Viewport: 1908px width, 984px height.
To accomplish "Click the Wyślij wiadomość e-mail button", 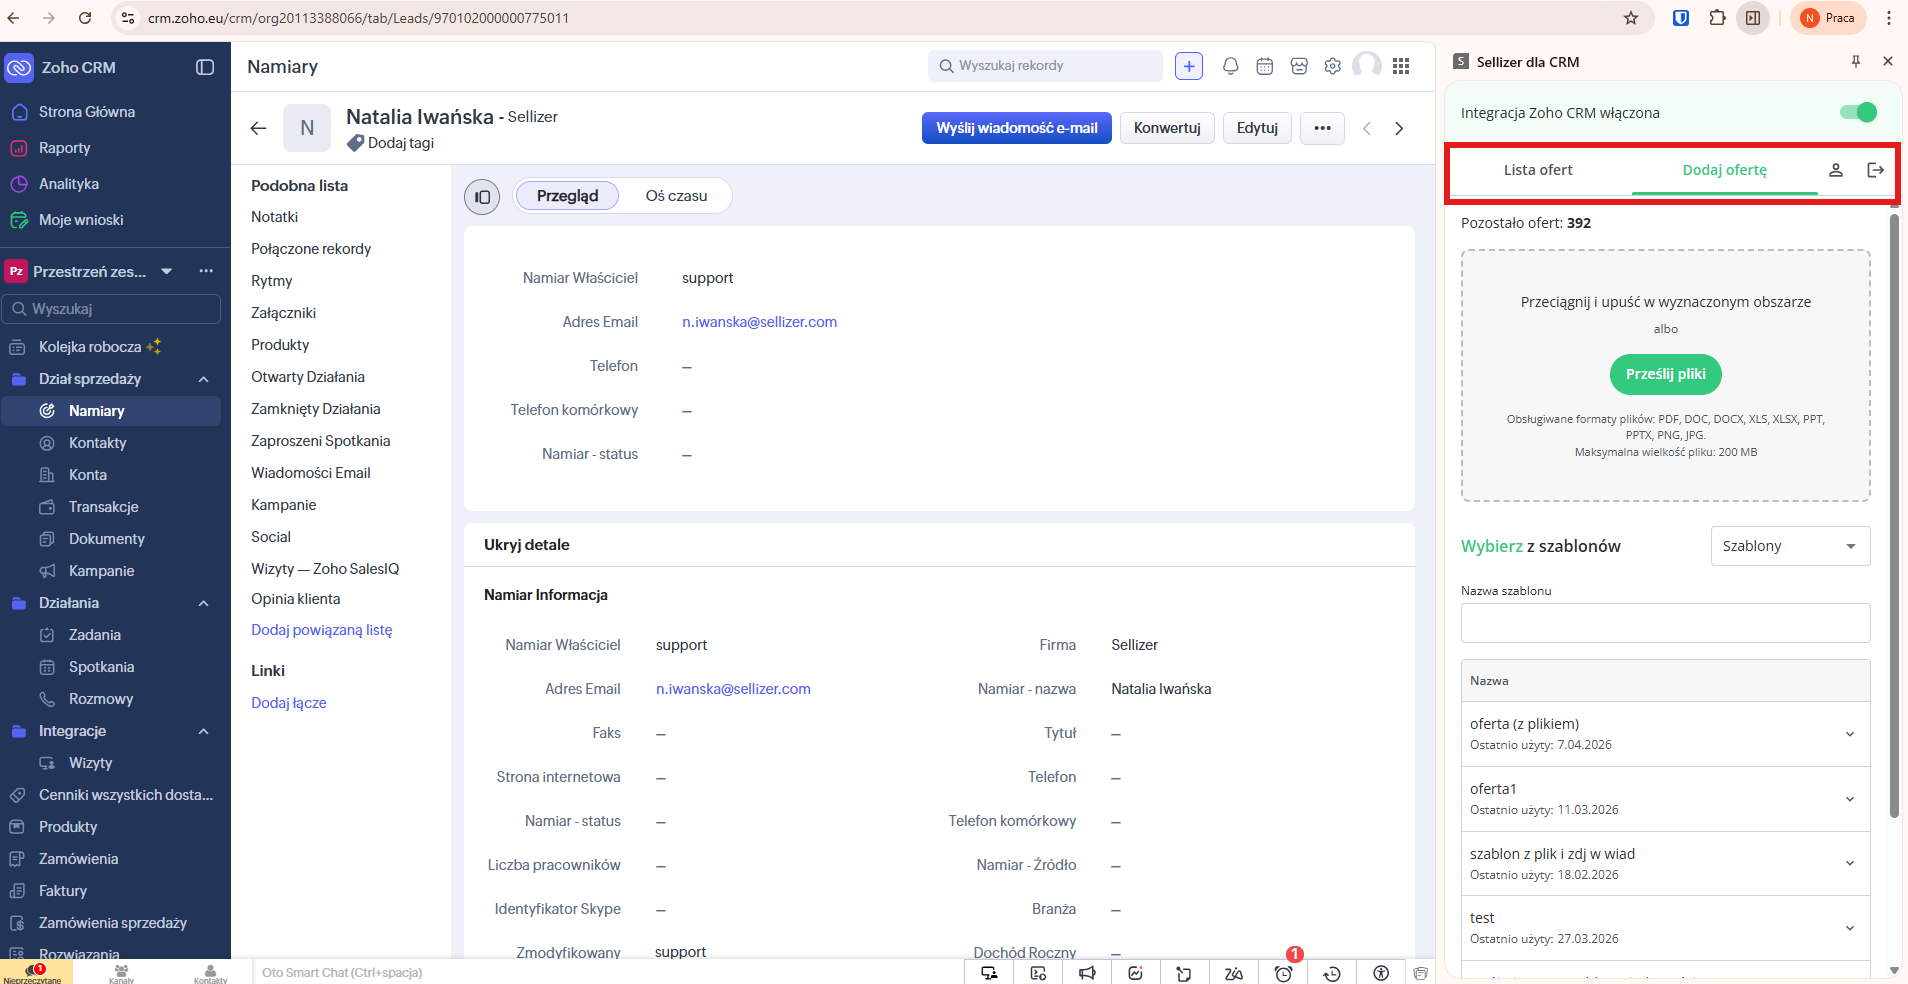I will (1016, 128).
